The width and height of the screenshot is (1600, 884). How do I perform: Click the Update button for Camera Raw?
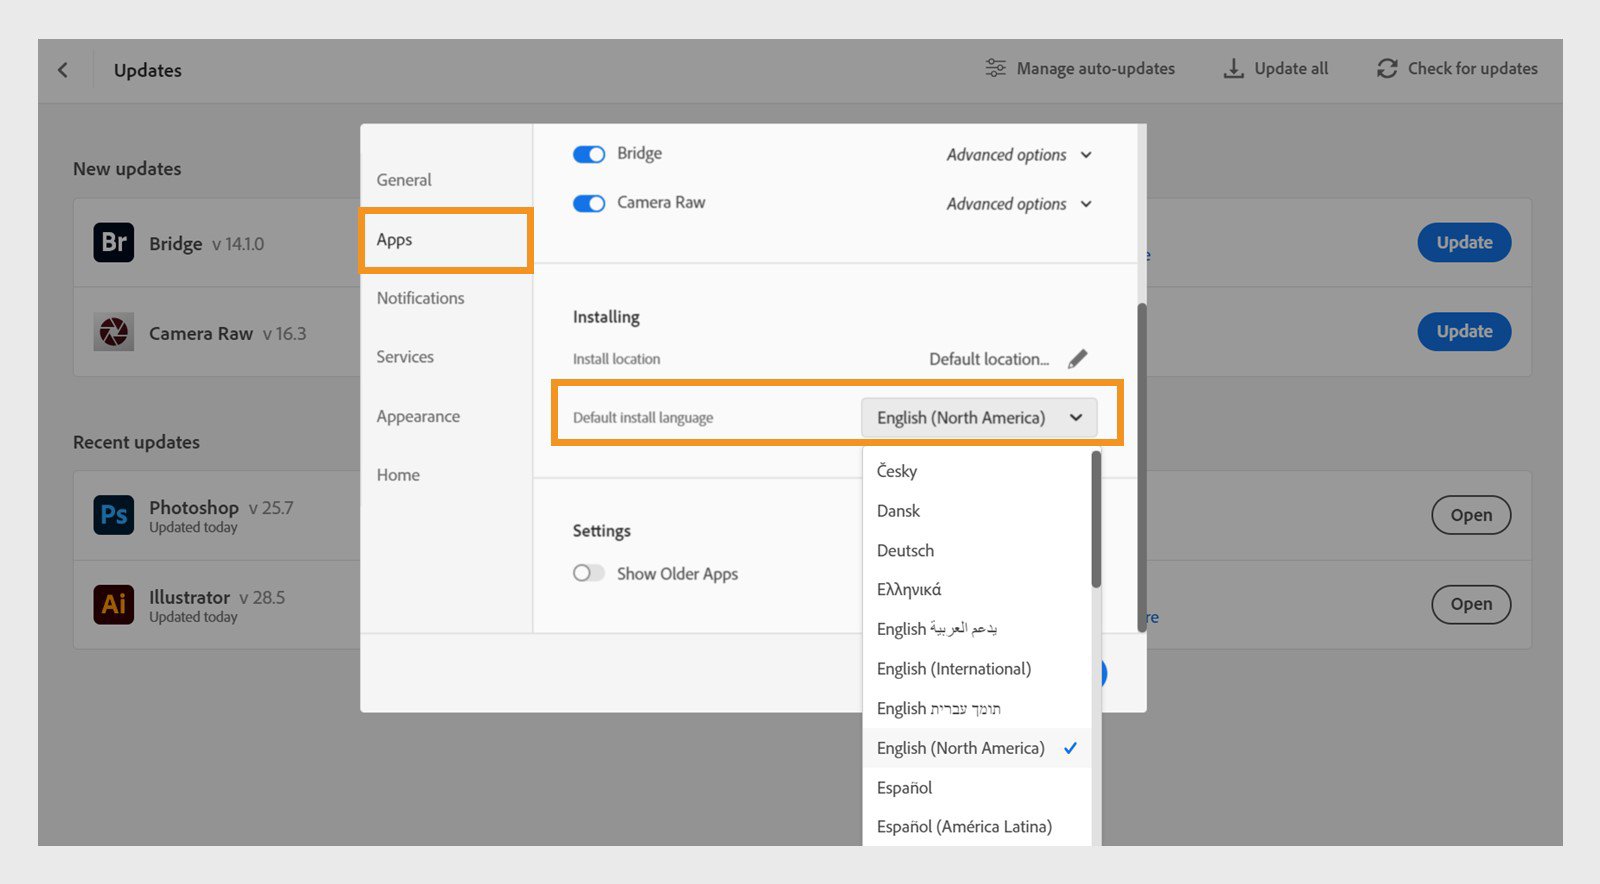(1464, 331)
